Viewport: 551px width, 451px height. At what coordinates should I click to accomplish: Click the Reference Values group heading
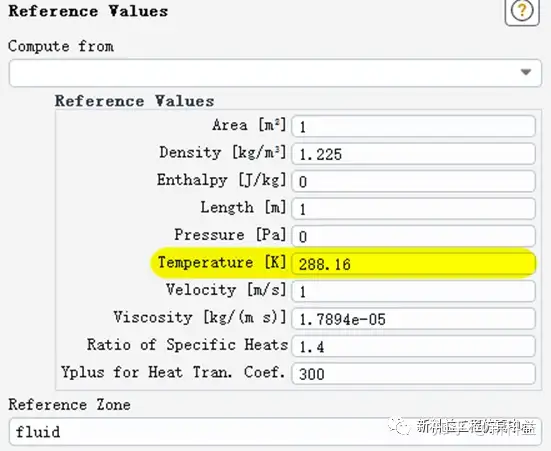134,101
